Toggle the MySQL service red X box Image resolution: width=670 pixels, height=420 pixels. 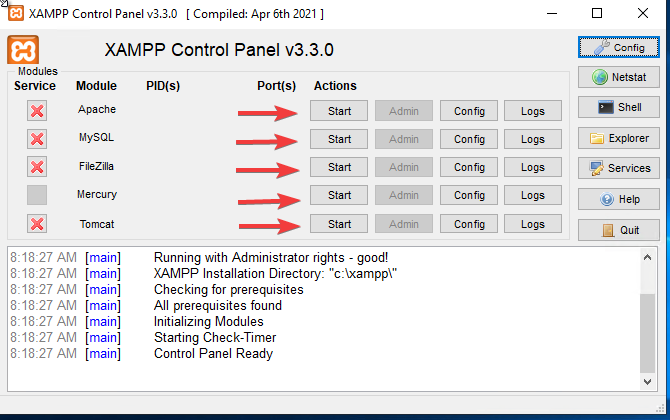37,139
